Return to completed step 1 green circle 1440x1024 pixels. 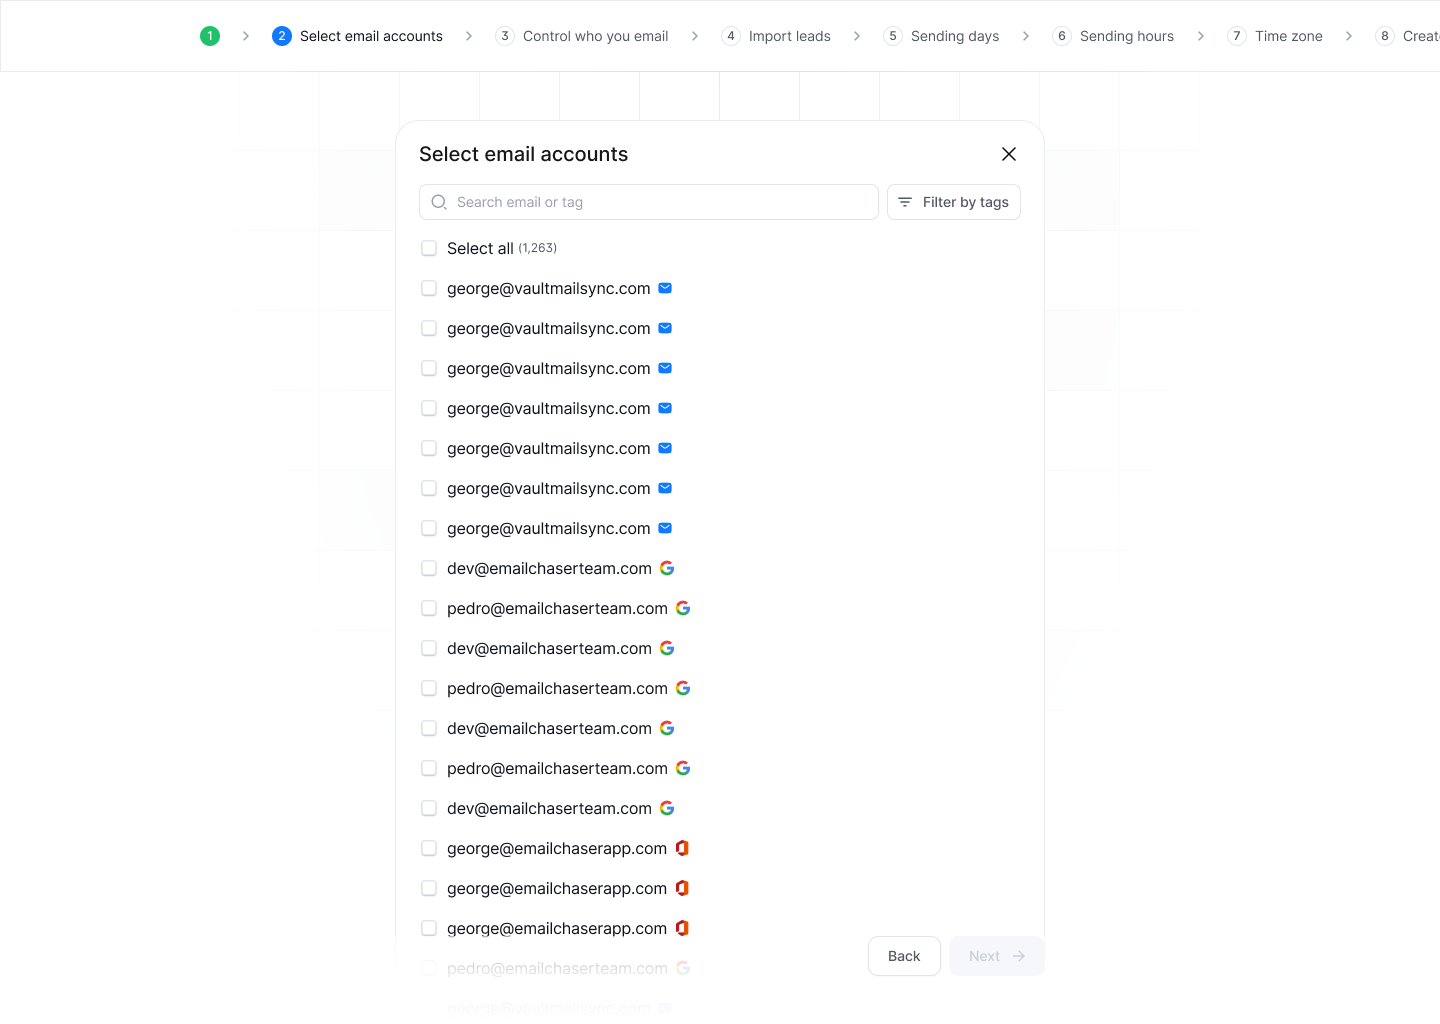tap(210, 36)
